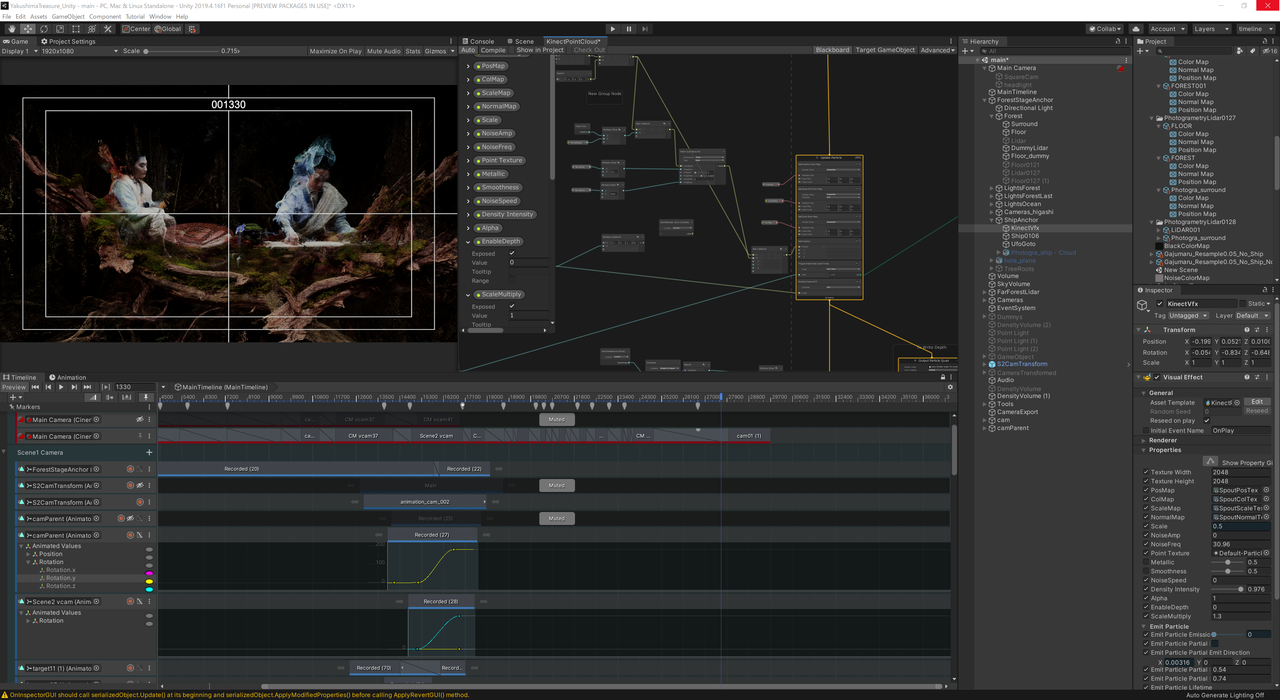Expand the PosMap property in the Blackboard
Image resolution: width=1280 pixels, height=700 pixels.
pyautogui.click(x=468, y=66)
